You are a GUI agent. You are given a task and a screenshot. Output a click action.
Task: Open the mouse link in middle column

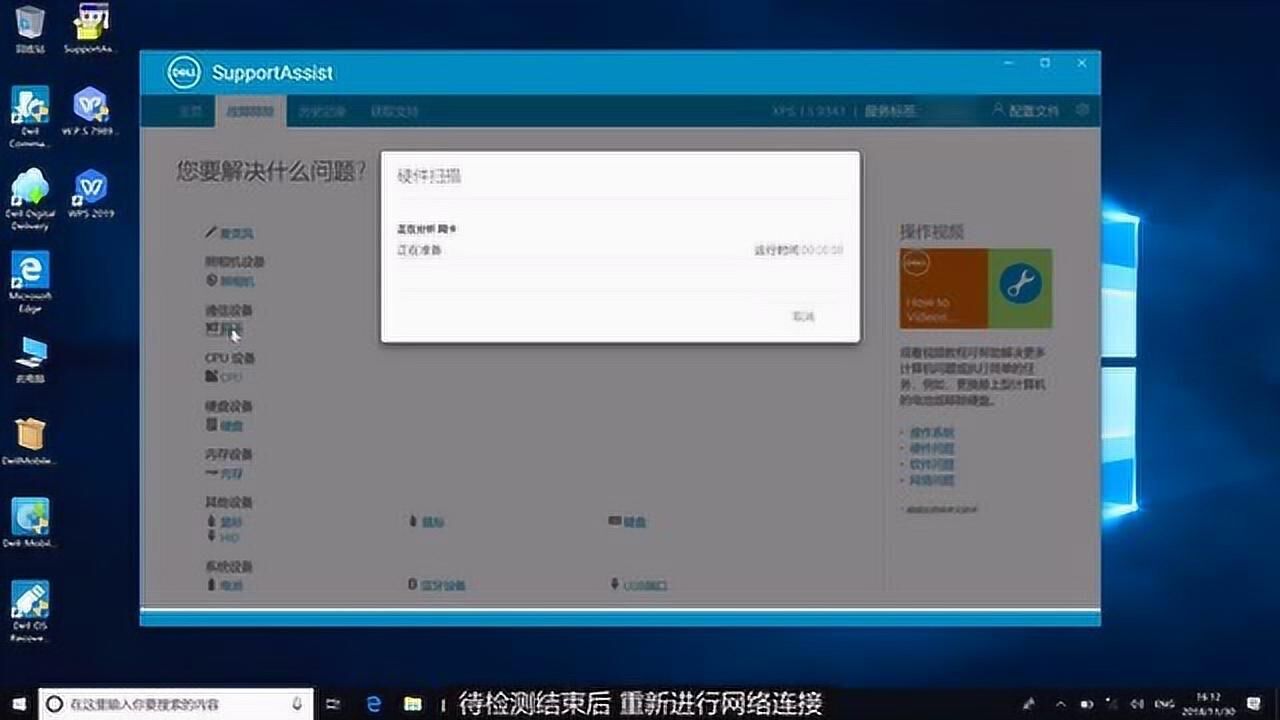[x=433, y=522]
